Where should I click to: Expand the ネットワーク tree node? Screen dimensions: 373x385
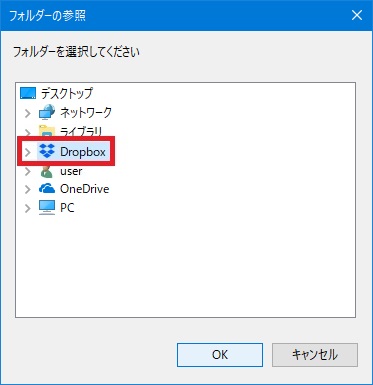point(28,113)
